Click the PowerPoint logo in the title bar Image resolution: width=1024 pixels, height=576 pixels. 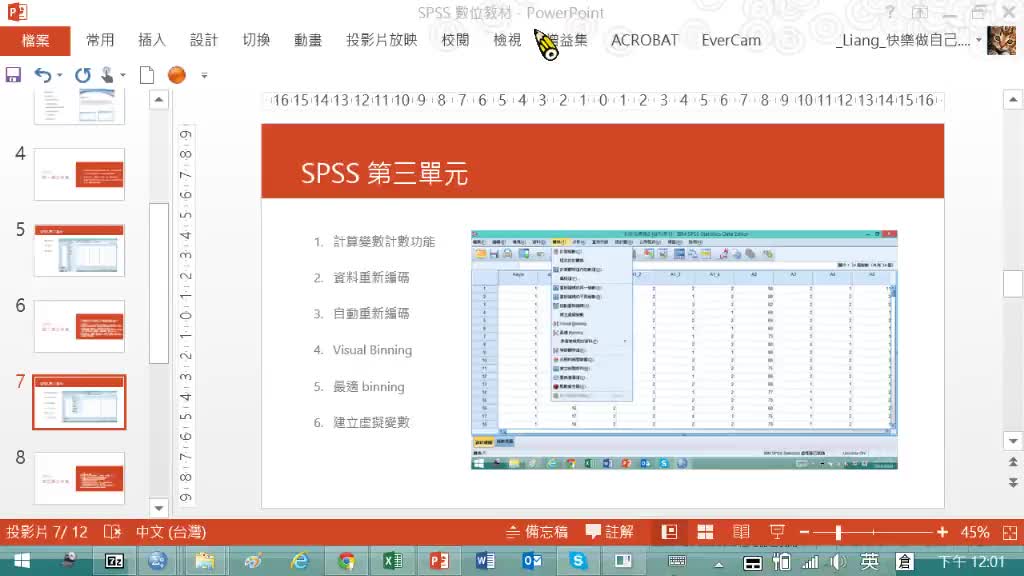click(x=17, y=12)
